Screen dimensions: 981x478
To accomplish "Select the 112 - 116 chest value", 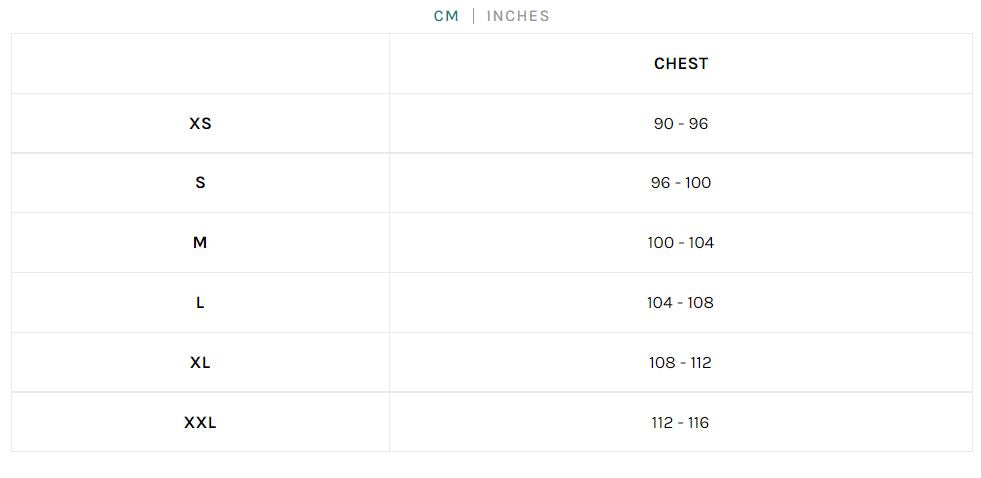I will [x=681, y=423].
